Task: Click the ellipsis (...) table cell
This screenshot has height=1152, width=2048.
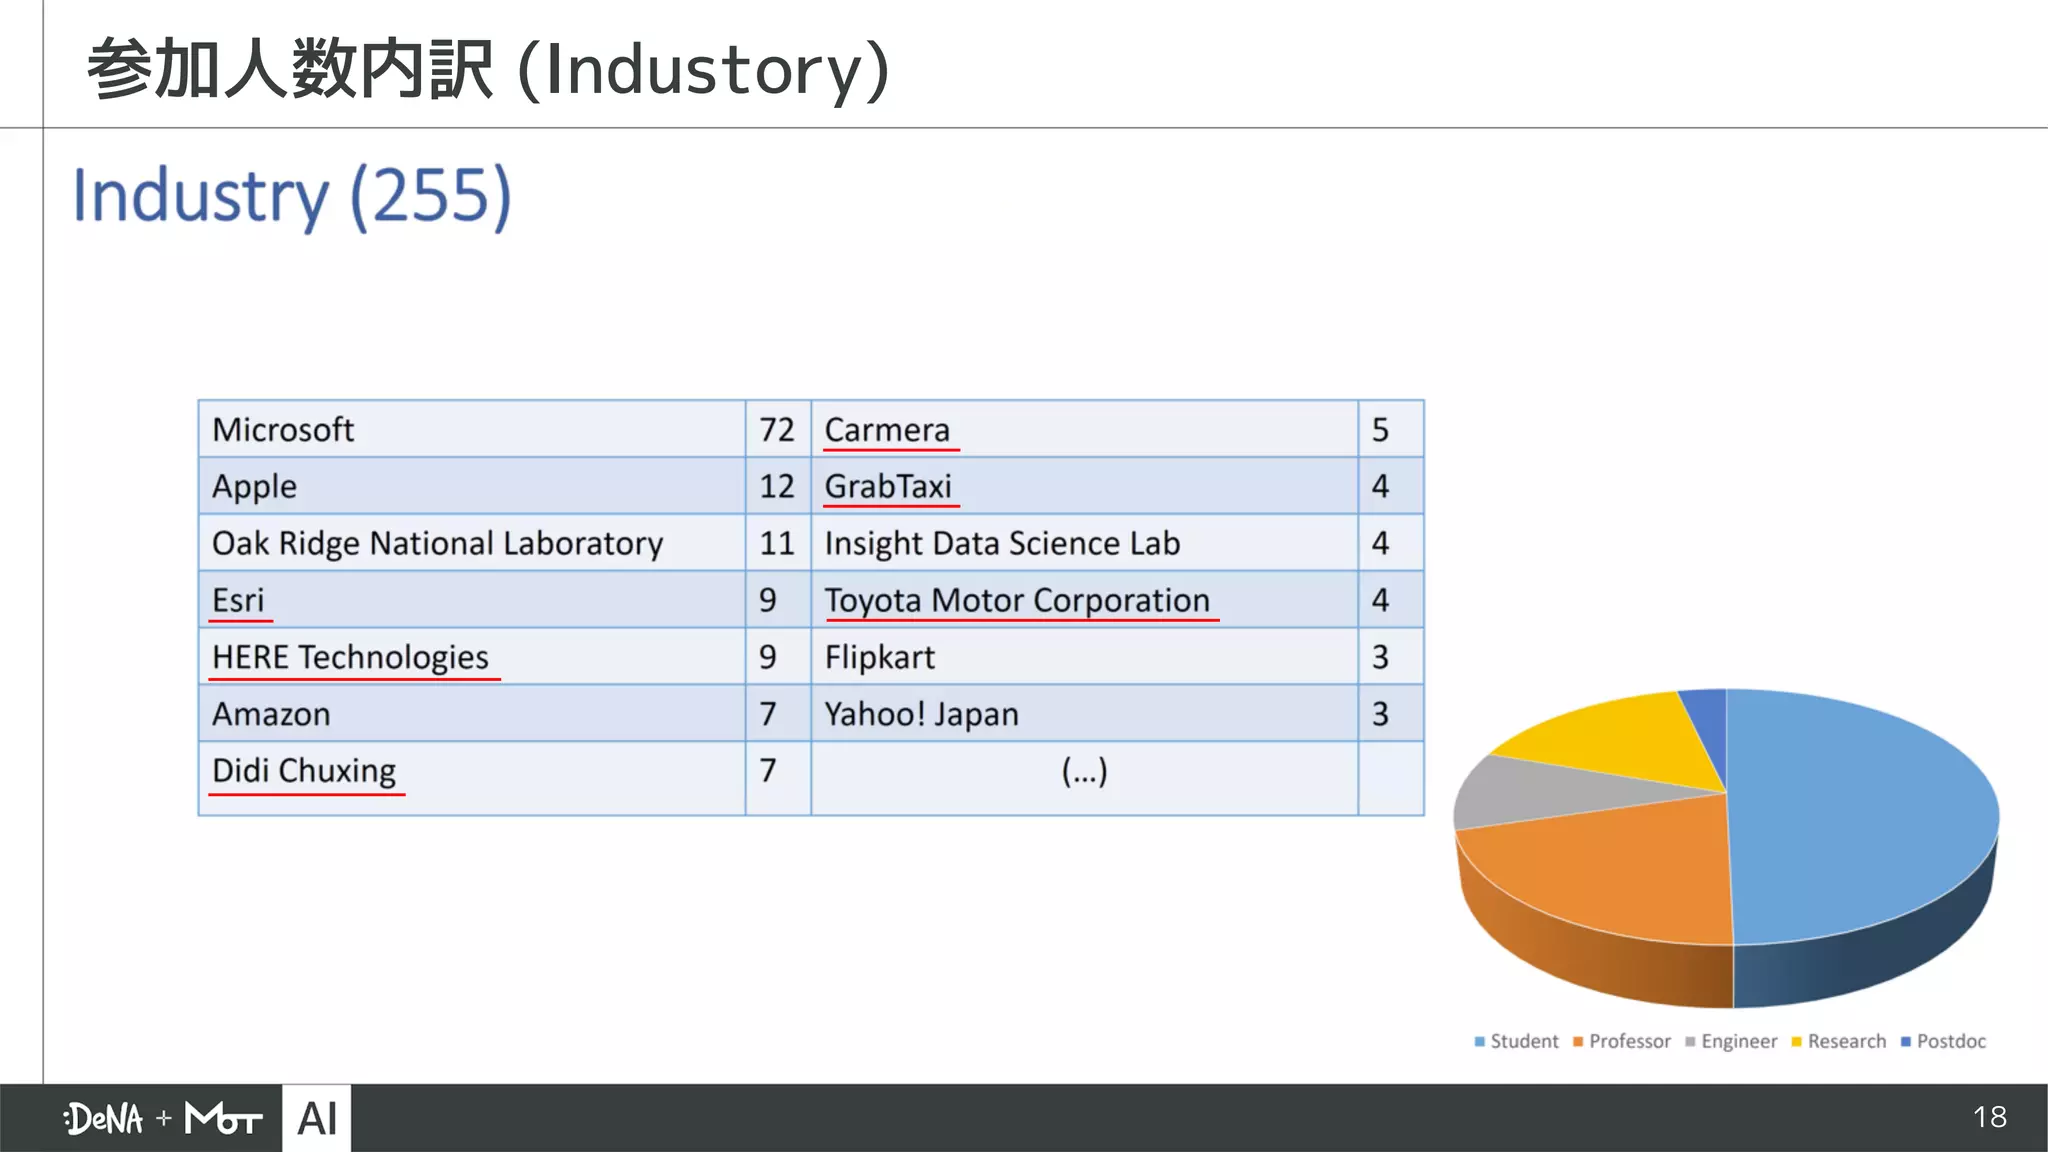Action: [1084, 772]
